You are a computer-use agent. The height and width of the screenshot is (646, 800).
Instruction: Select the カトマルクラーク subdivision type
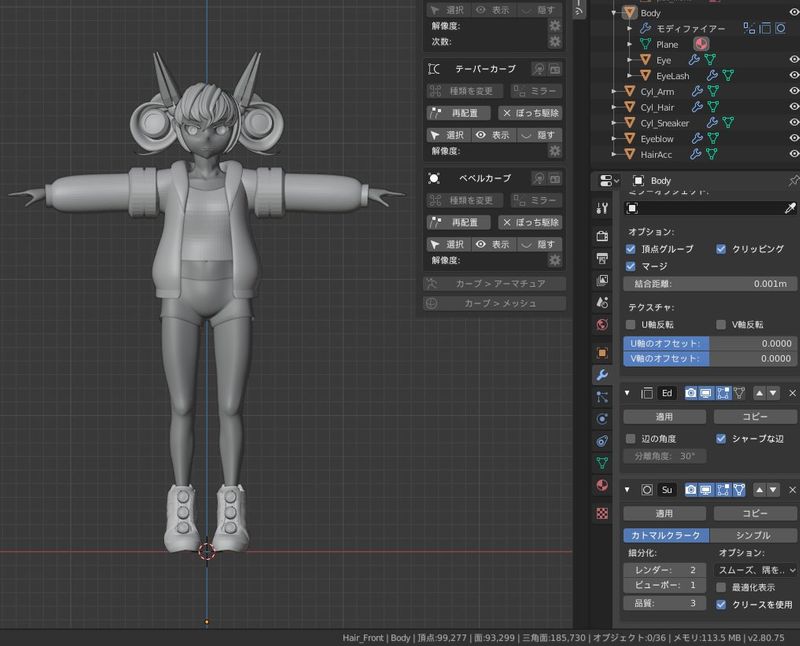tap(665, 535)
